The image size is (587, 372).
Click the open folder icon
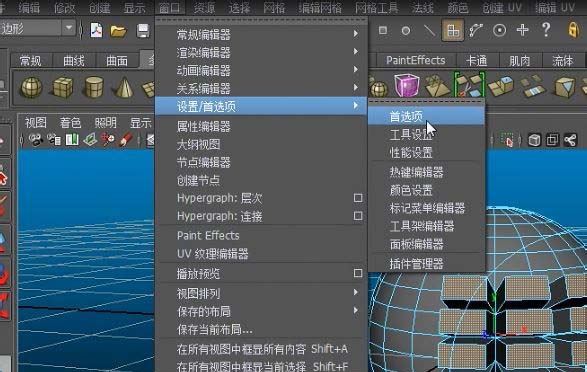tap(118, 31)
